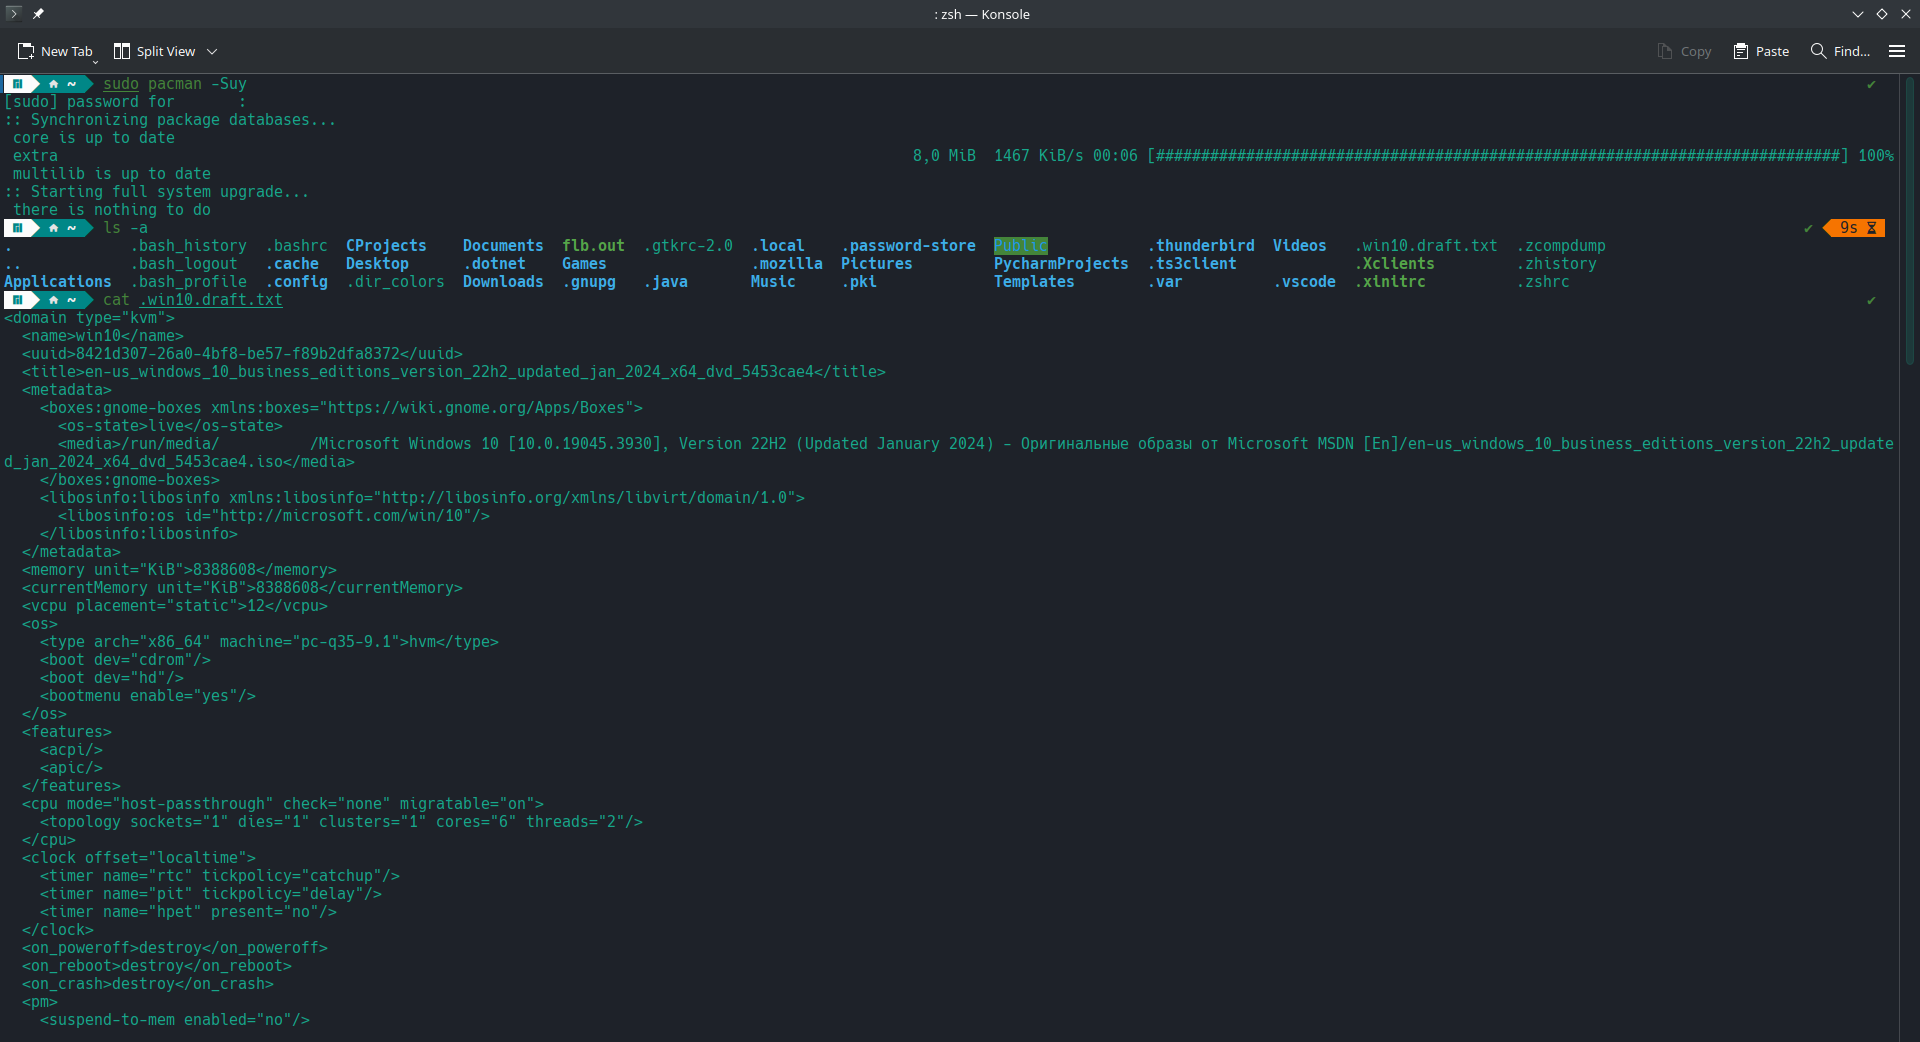Click the 'Templates' directory entry
The height and width of the screenshot is (1042, 1920).
tap(1034, 282)
